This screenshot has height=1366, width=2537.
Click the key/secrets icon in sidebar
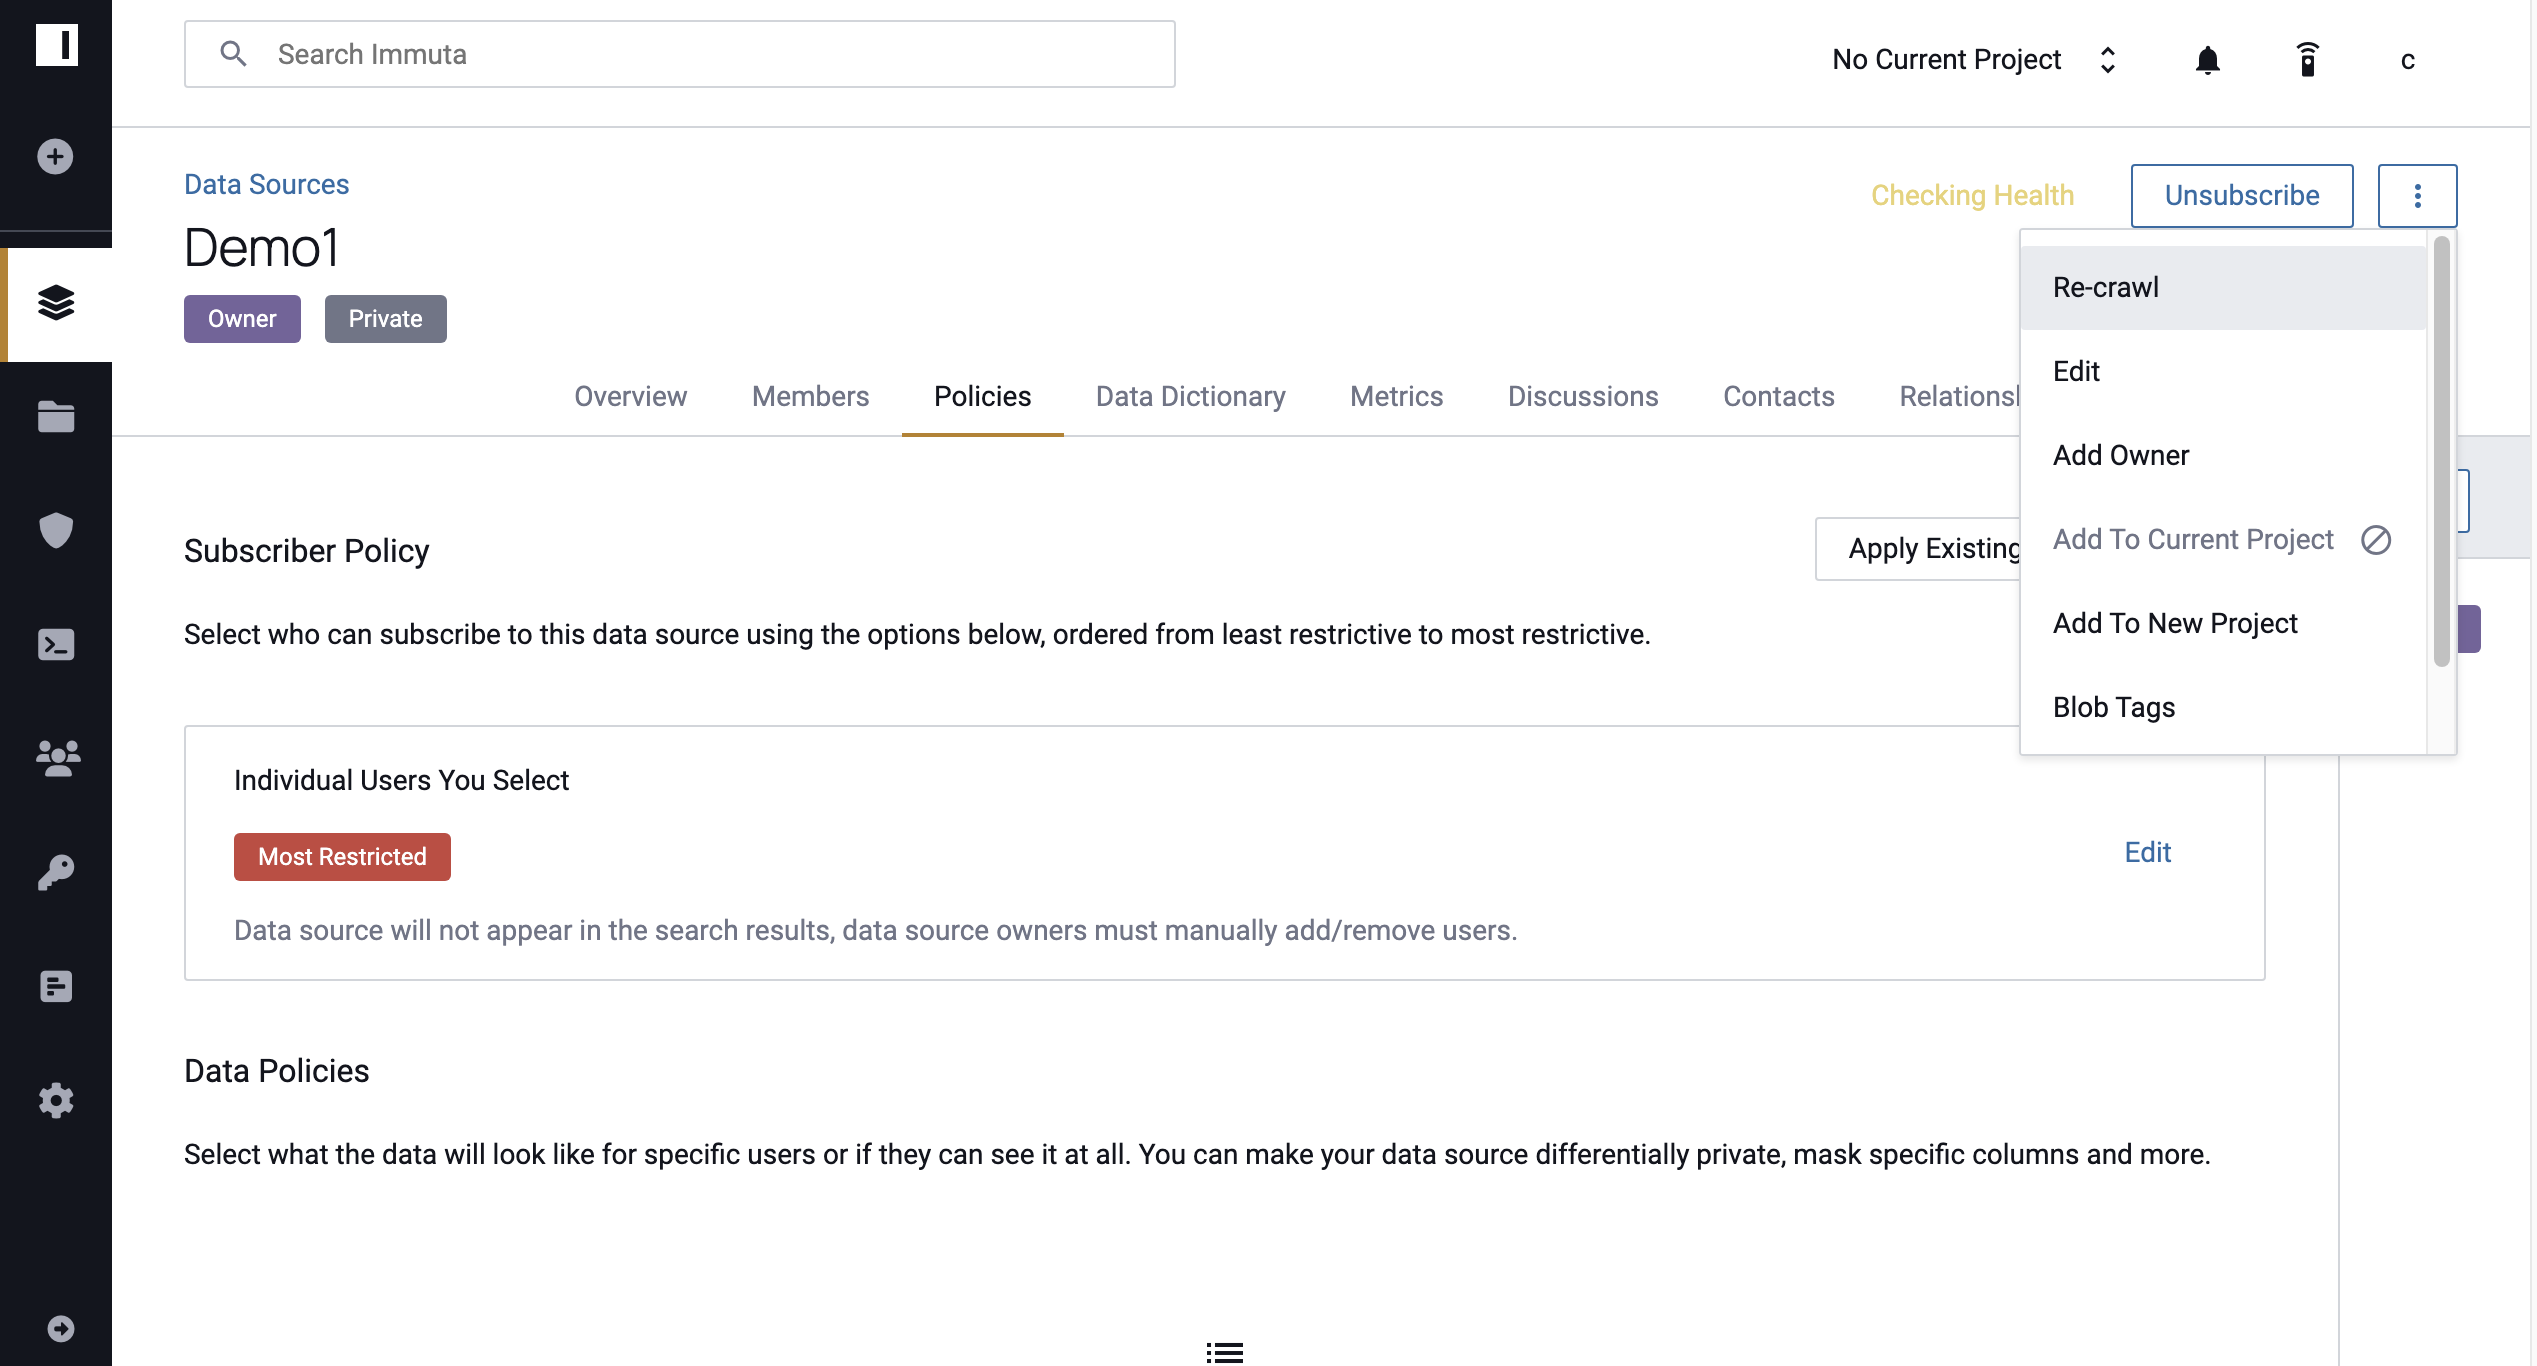(x=55, y=871)
